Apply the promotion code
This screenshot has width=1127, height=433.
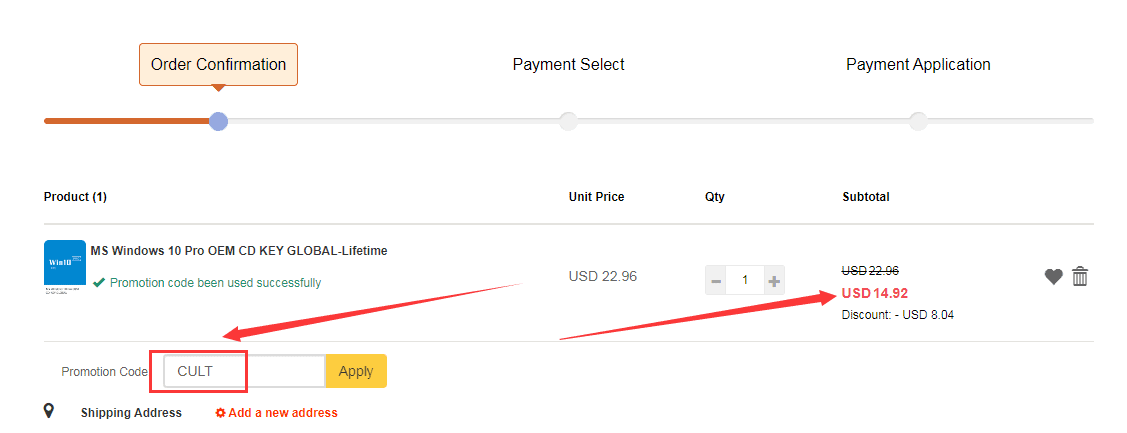356,371
